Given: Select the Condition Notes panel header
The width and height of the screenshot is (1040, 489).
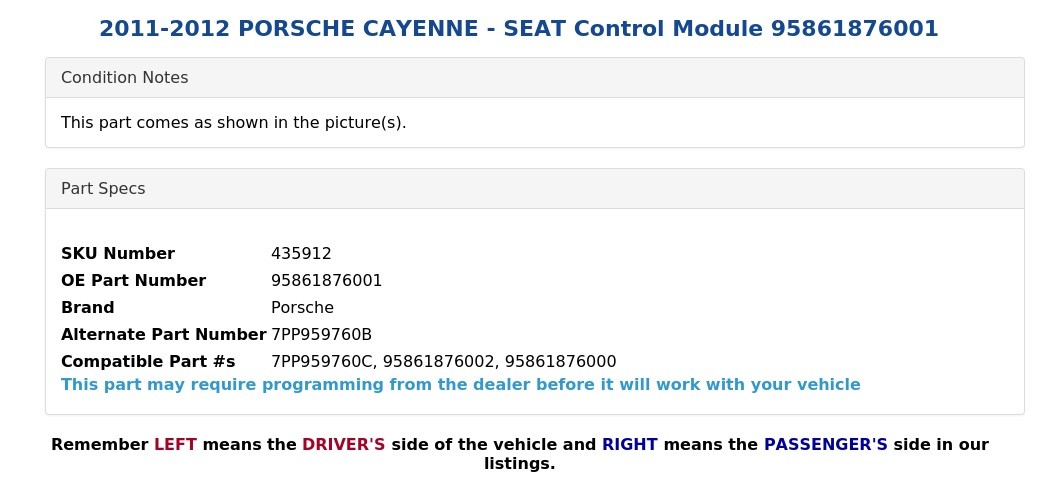Looking at the screenshot, I should pos(535,78).
